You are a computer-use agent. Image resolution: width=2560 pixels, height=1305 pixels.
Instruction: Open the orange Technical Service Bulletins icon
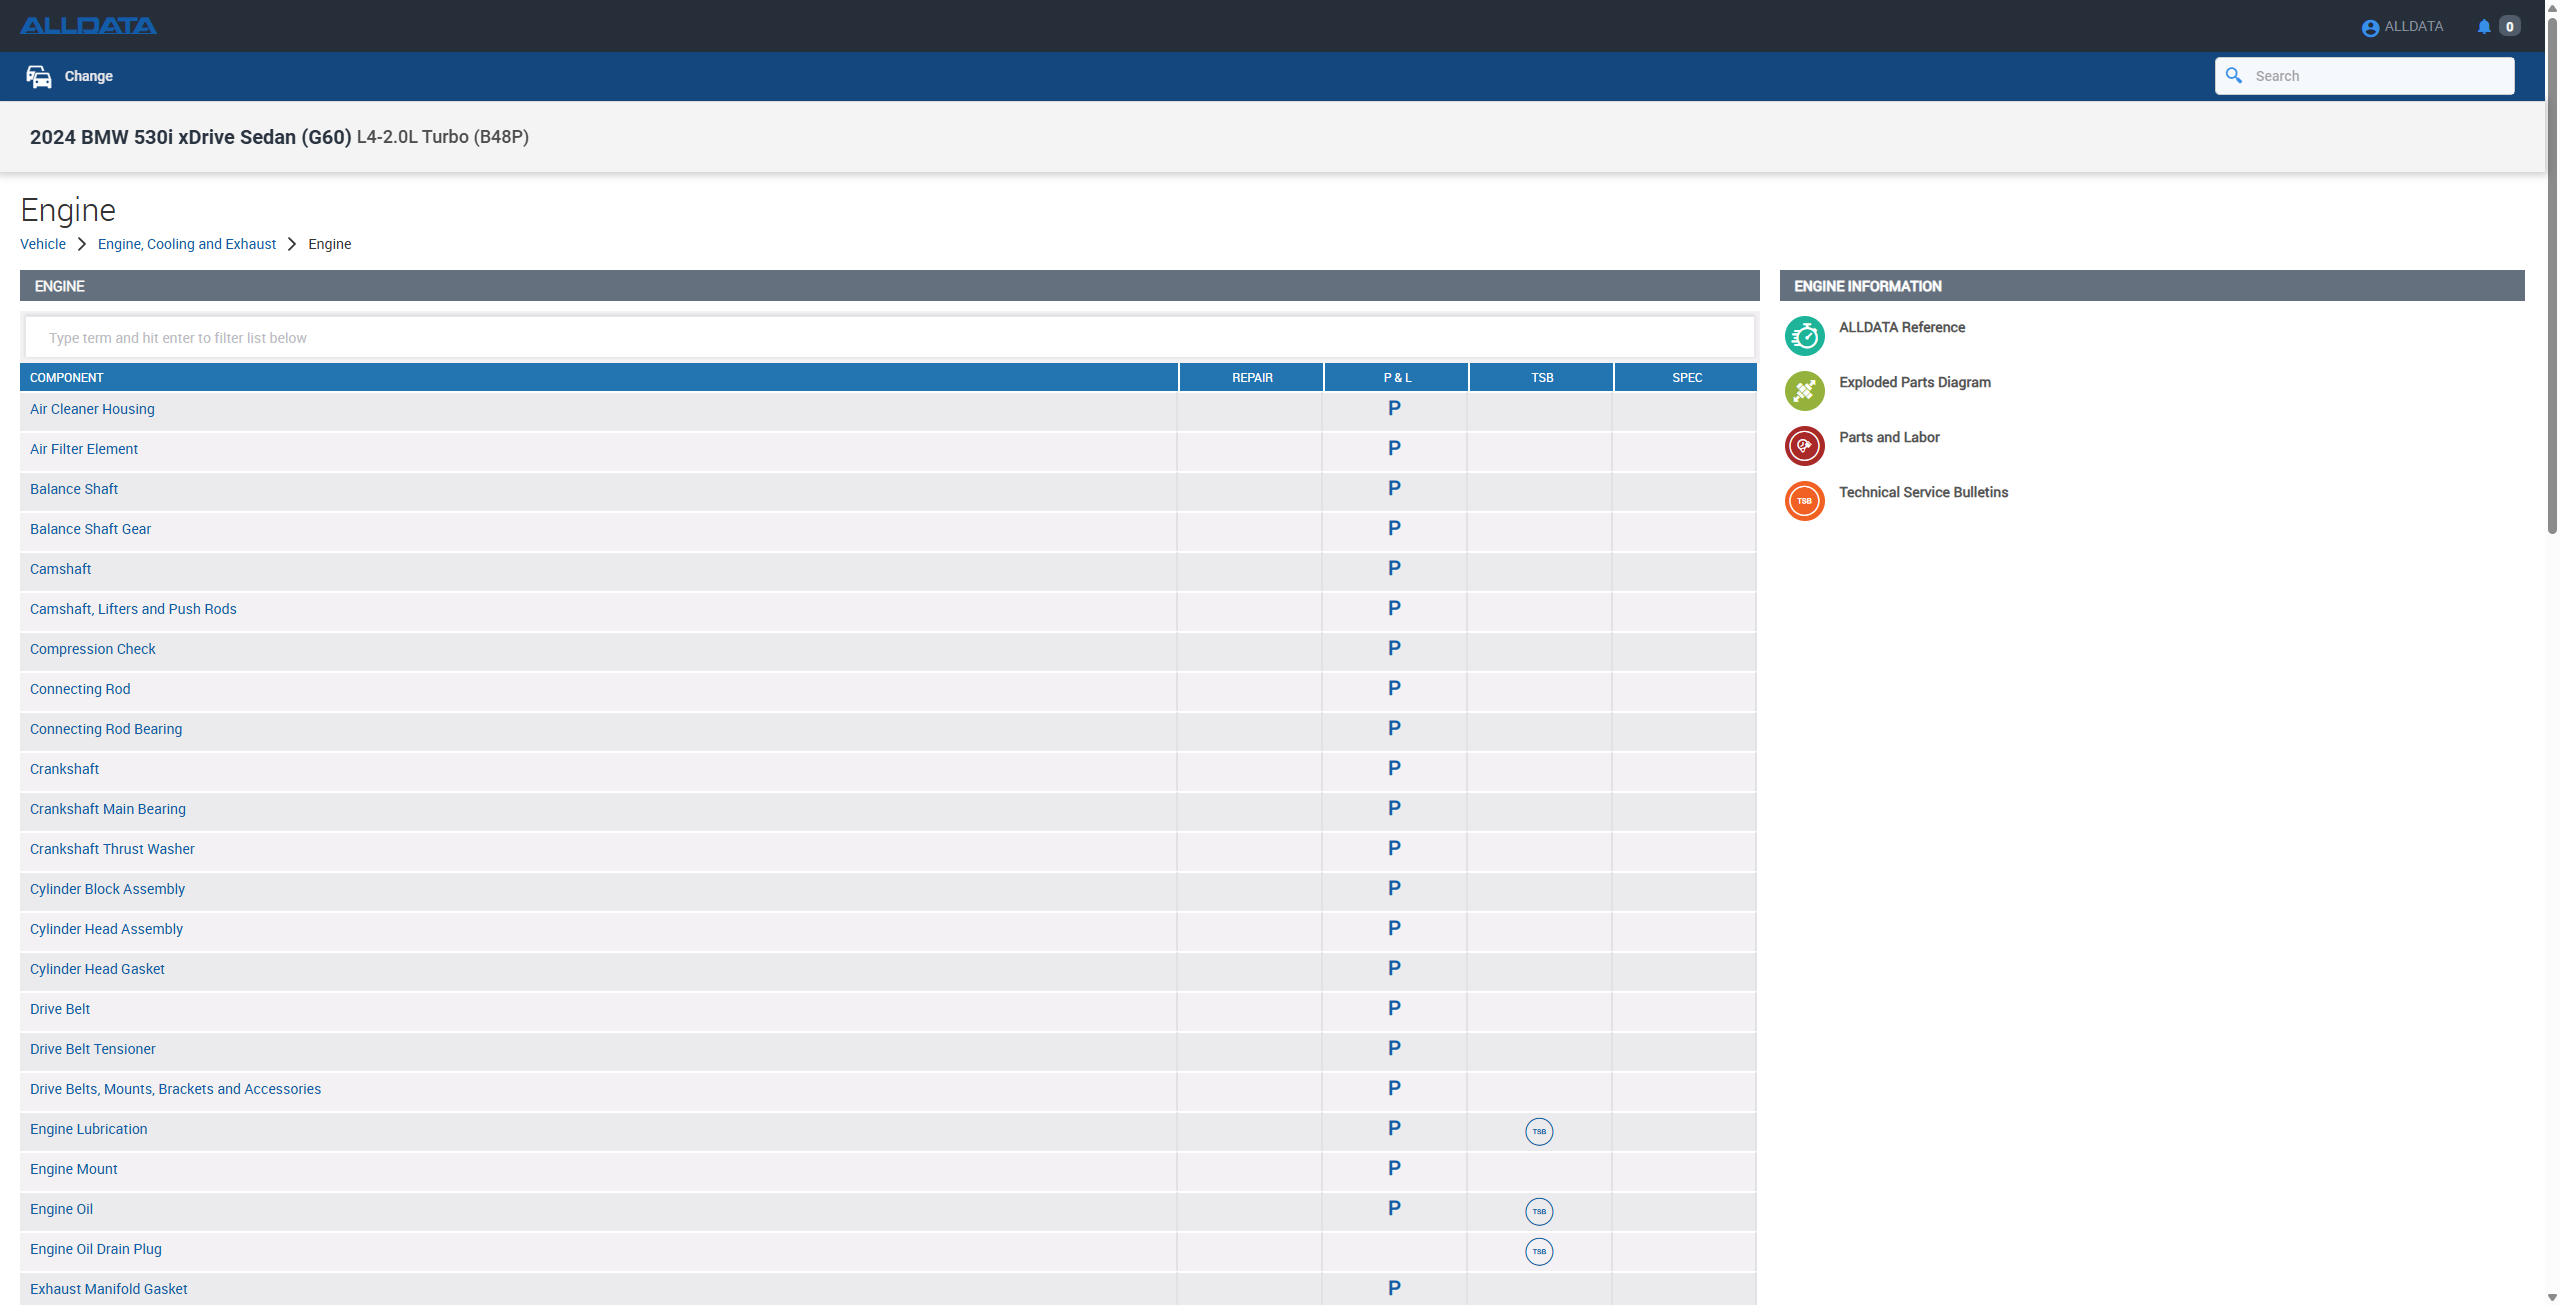(x=1804, y=501)
